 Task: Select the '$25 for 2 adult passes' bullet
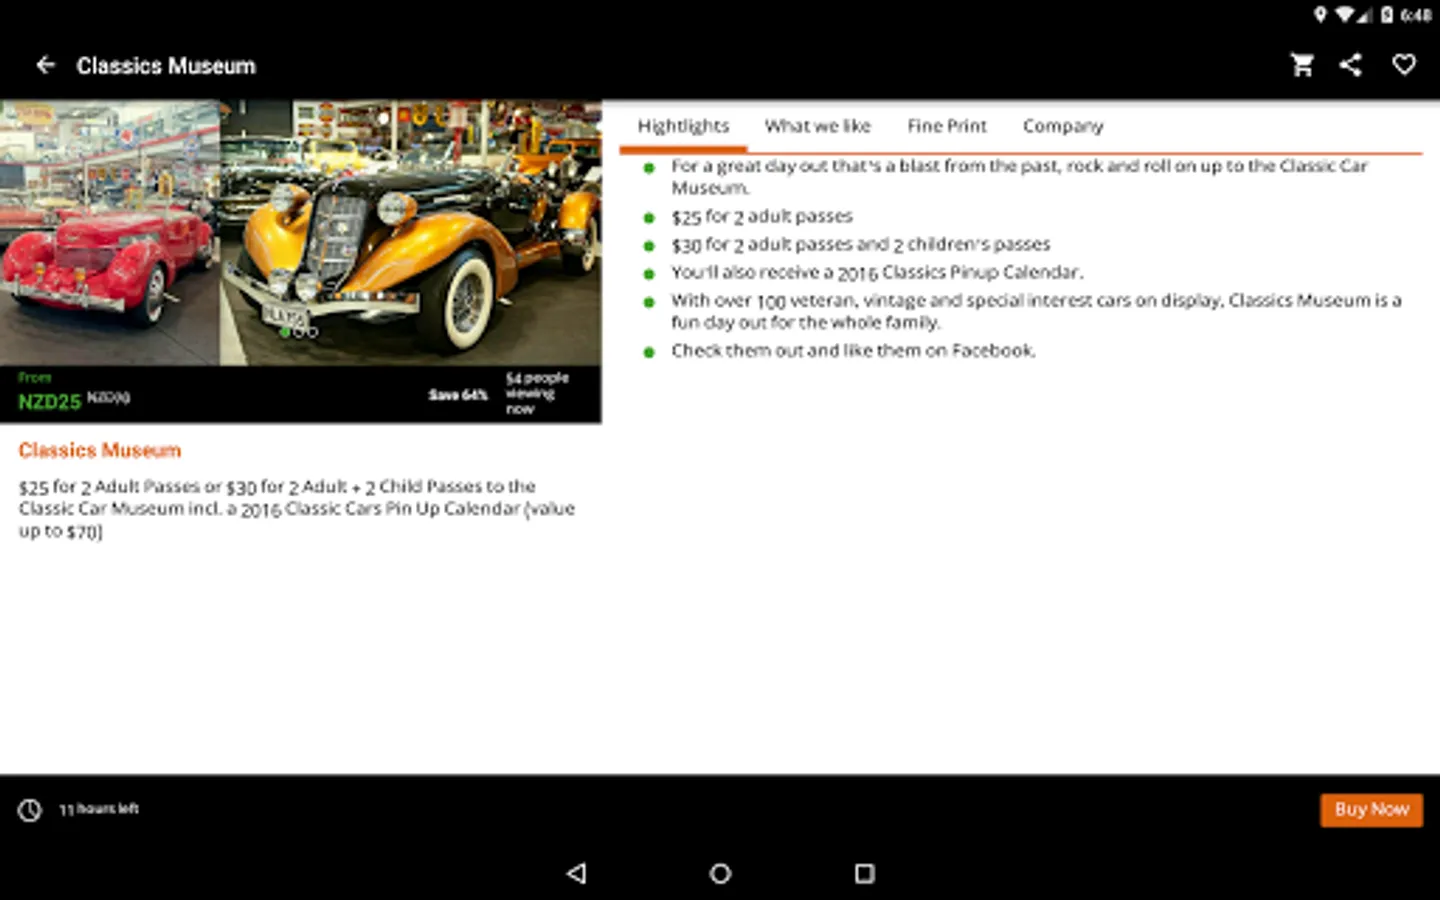coord(762,217)
